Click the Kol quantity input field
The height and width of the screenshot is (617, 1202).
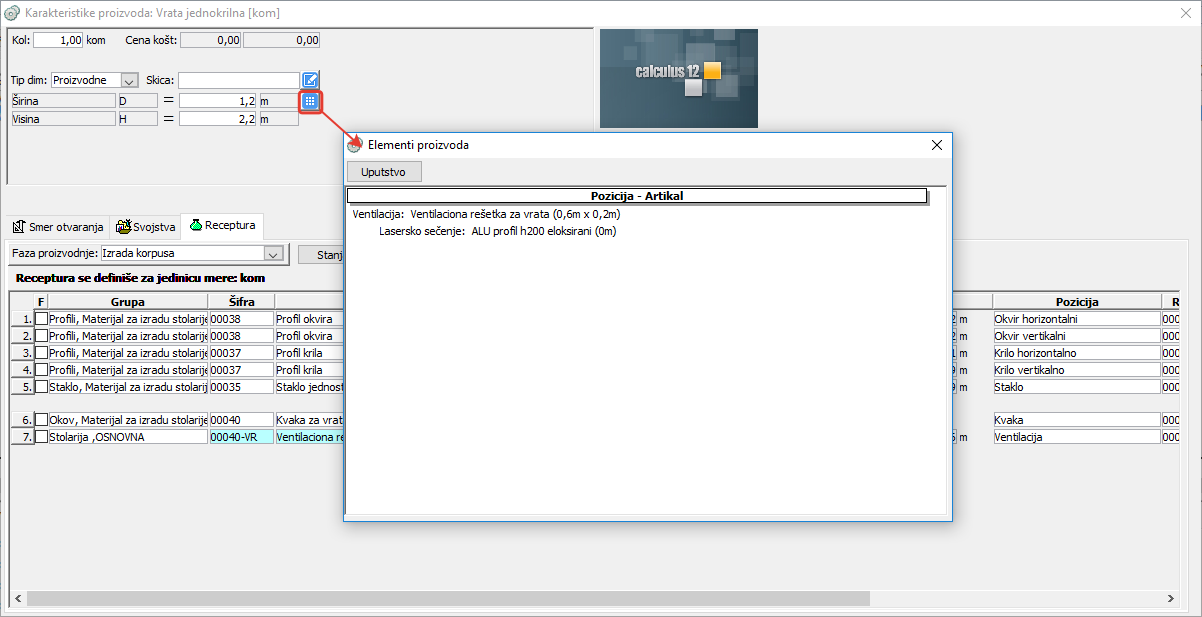point(58,40)
